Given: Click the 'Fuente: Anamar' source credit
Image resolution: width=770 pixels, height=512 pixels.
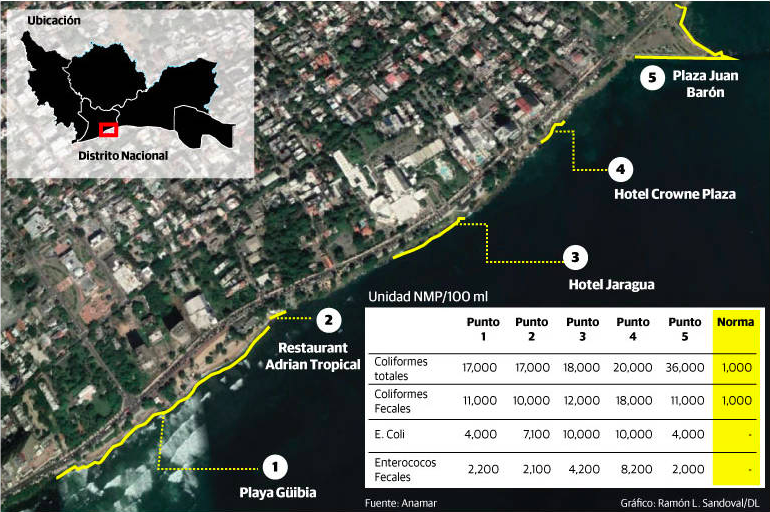Looking at the screenshot, I should coord(401,503).
